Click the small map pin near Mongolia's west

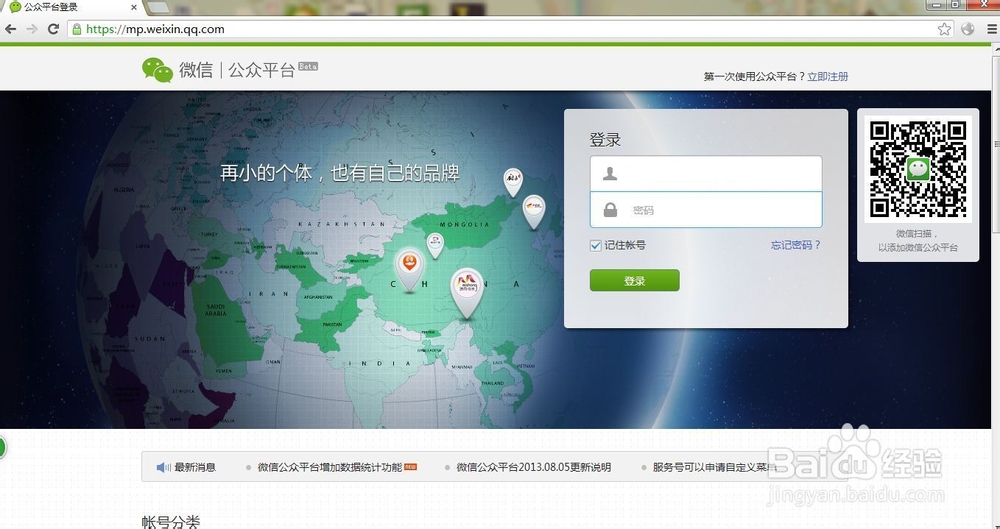(435, 245)
